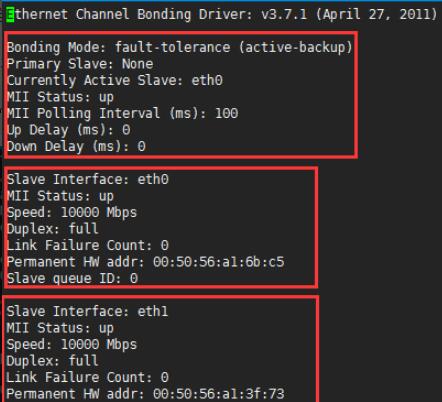Image resolution: width=442 pixels, height=402 pixels.
Task: Click the MAC address 00:50:56:a1:3f:73
Action: (219, 394)
